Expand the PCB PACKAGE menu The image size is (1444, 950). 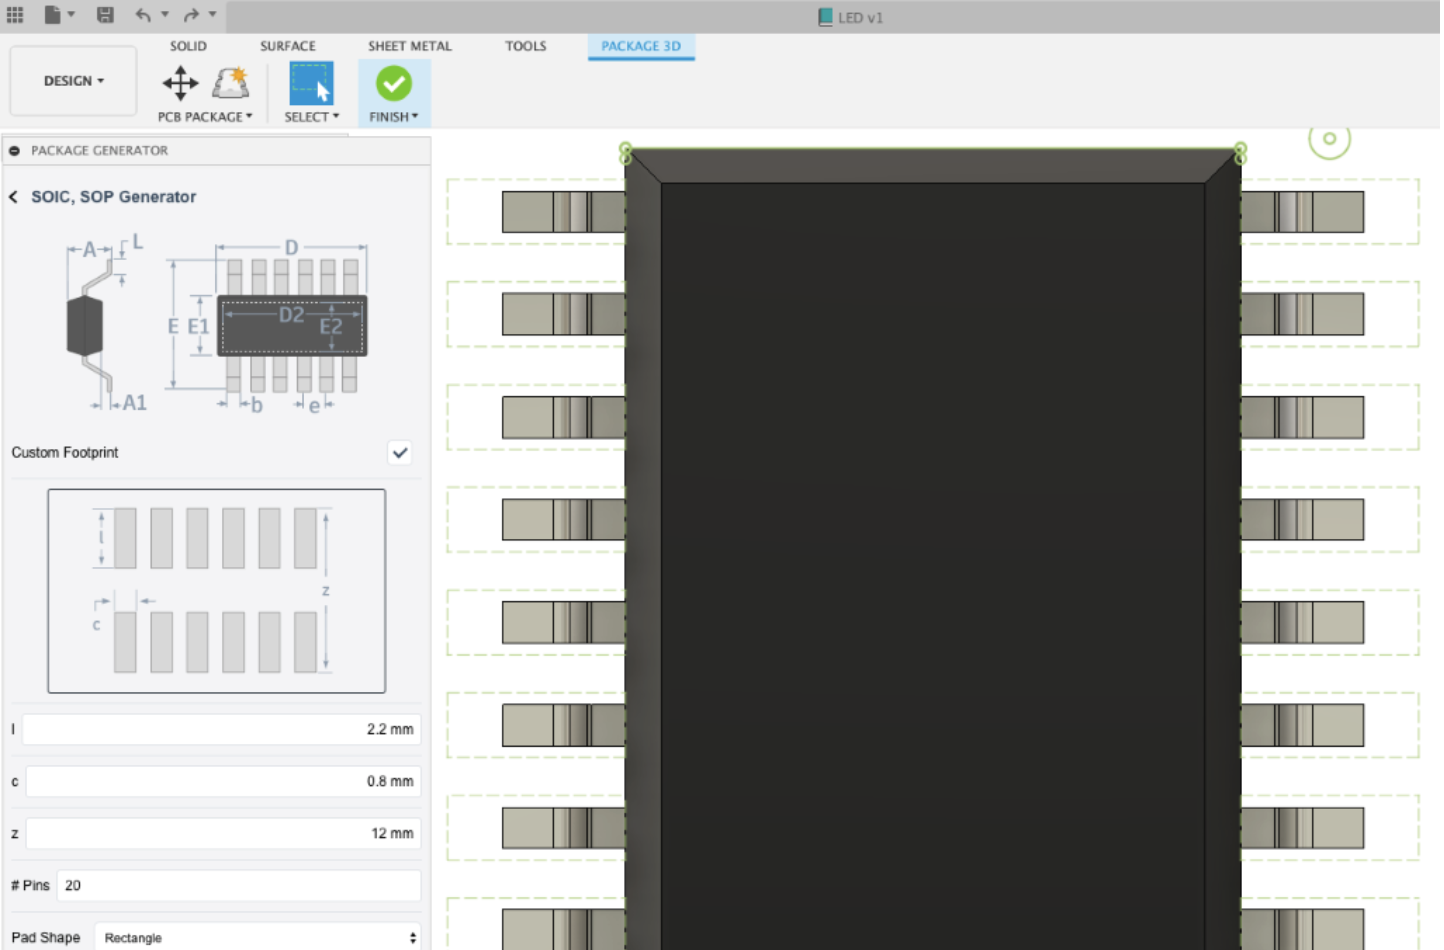pyautogui.click(x=205, y=117)
